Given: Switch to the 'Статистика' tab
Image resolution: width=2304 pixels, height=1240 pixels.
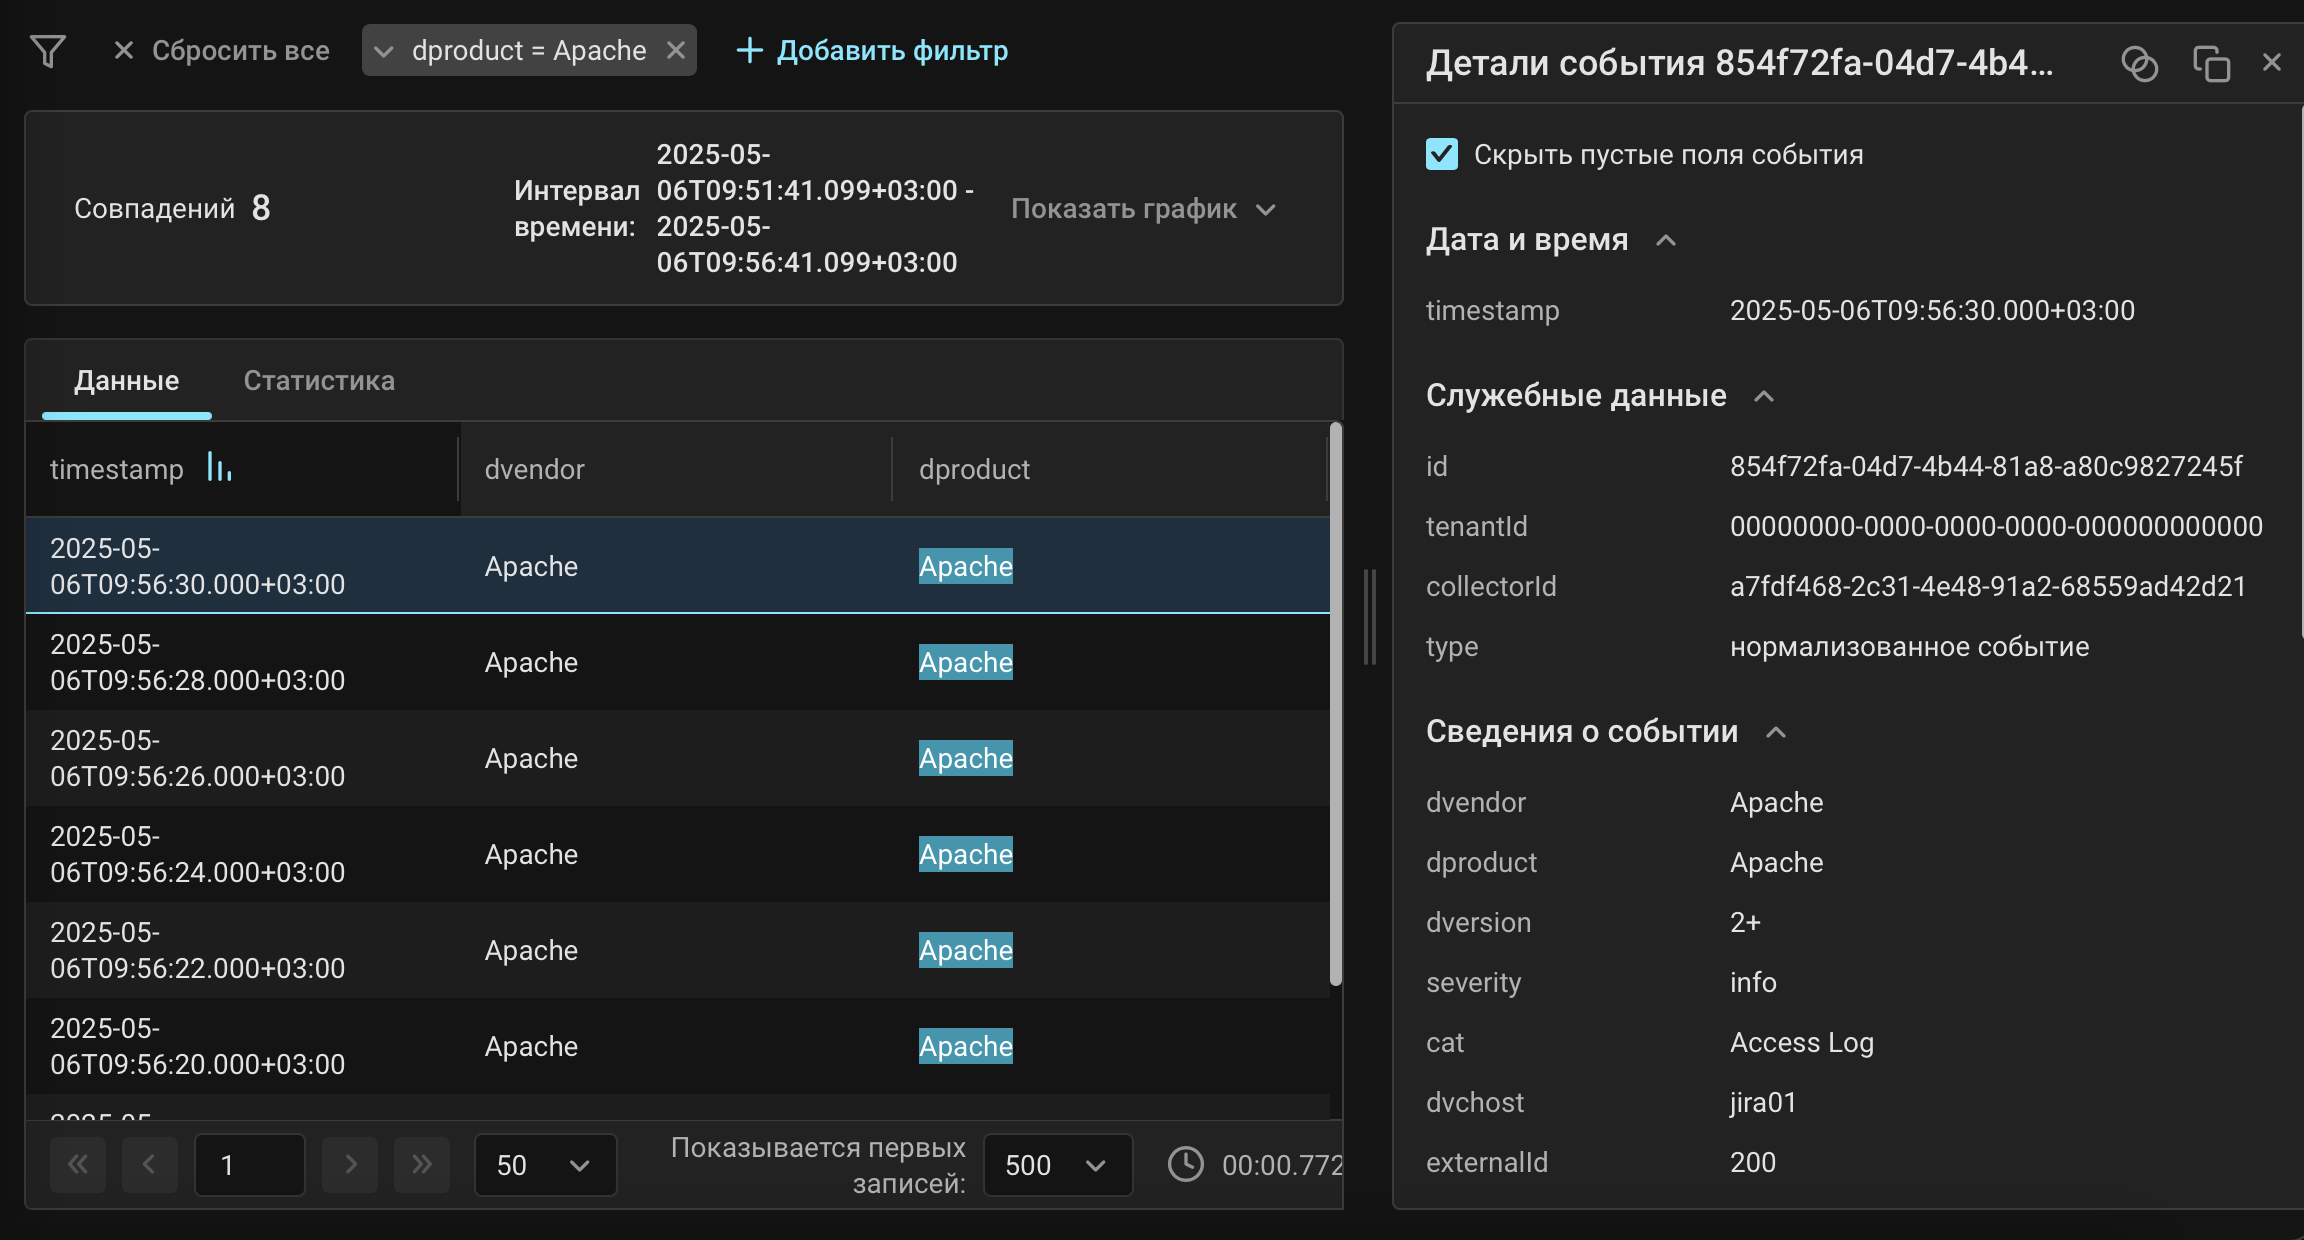Looking at the screenshot, I should pos(319,380).
